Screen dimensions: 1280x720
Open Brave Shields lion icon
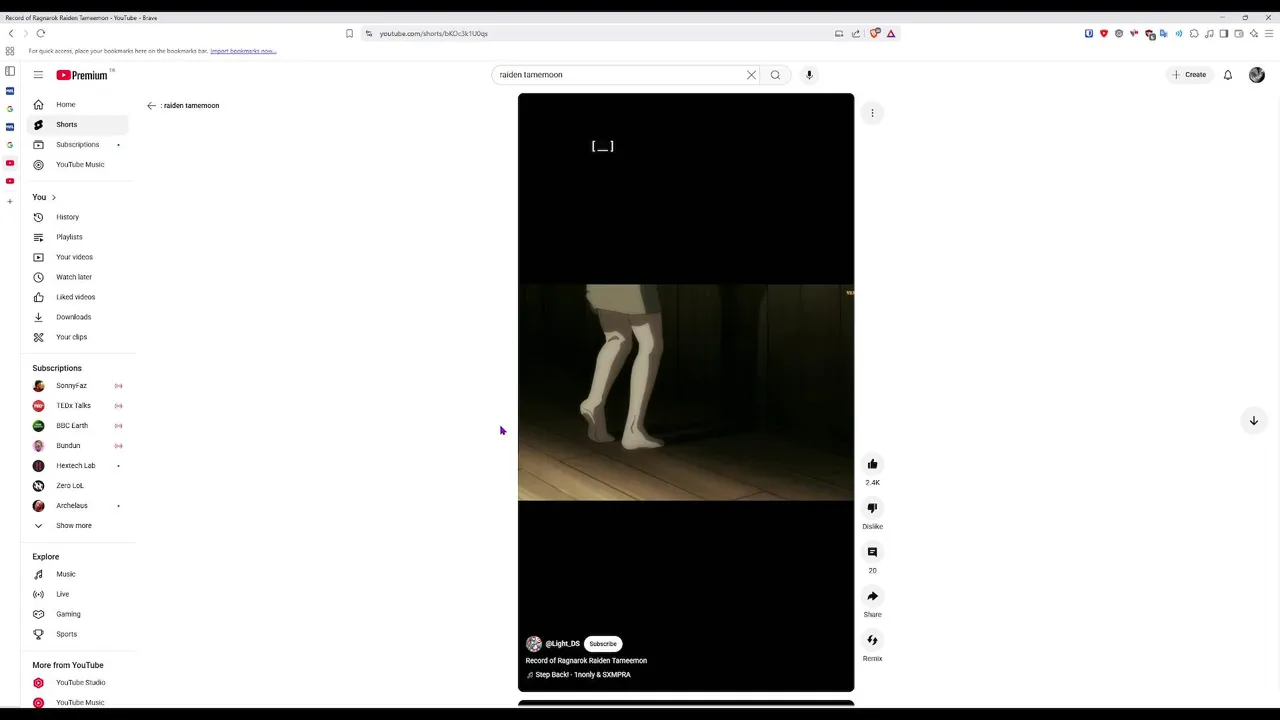click(875, 33)
